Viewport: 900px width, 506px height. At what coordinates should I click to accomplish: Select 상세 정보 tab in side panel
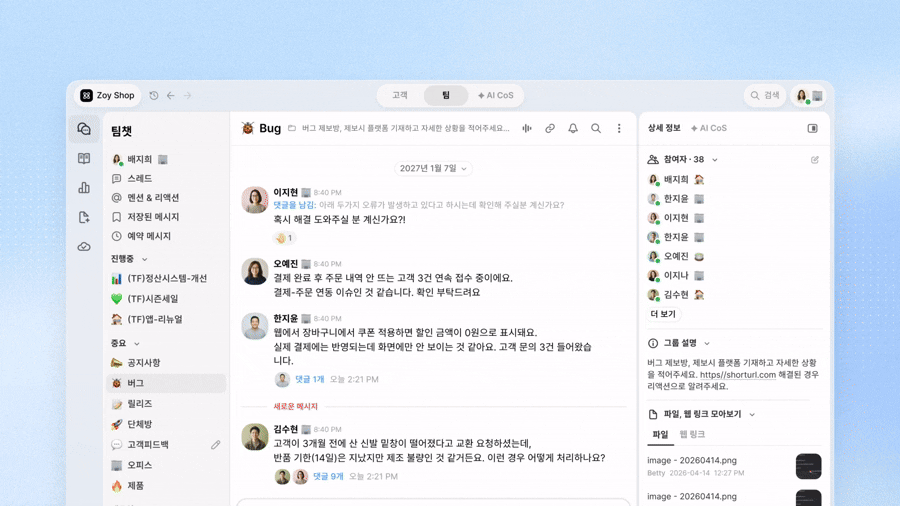click(664, 128)
